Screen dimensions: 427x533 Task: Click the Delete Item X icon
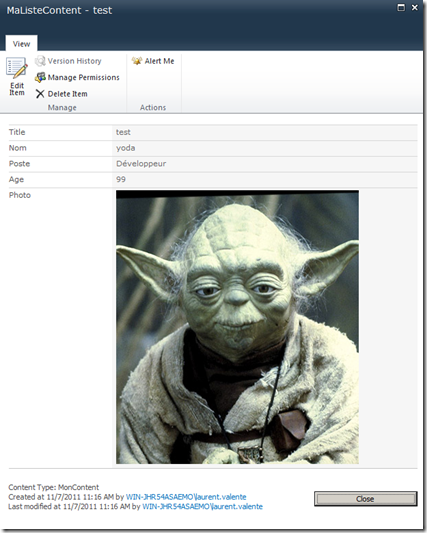point(40,94)
